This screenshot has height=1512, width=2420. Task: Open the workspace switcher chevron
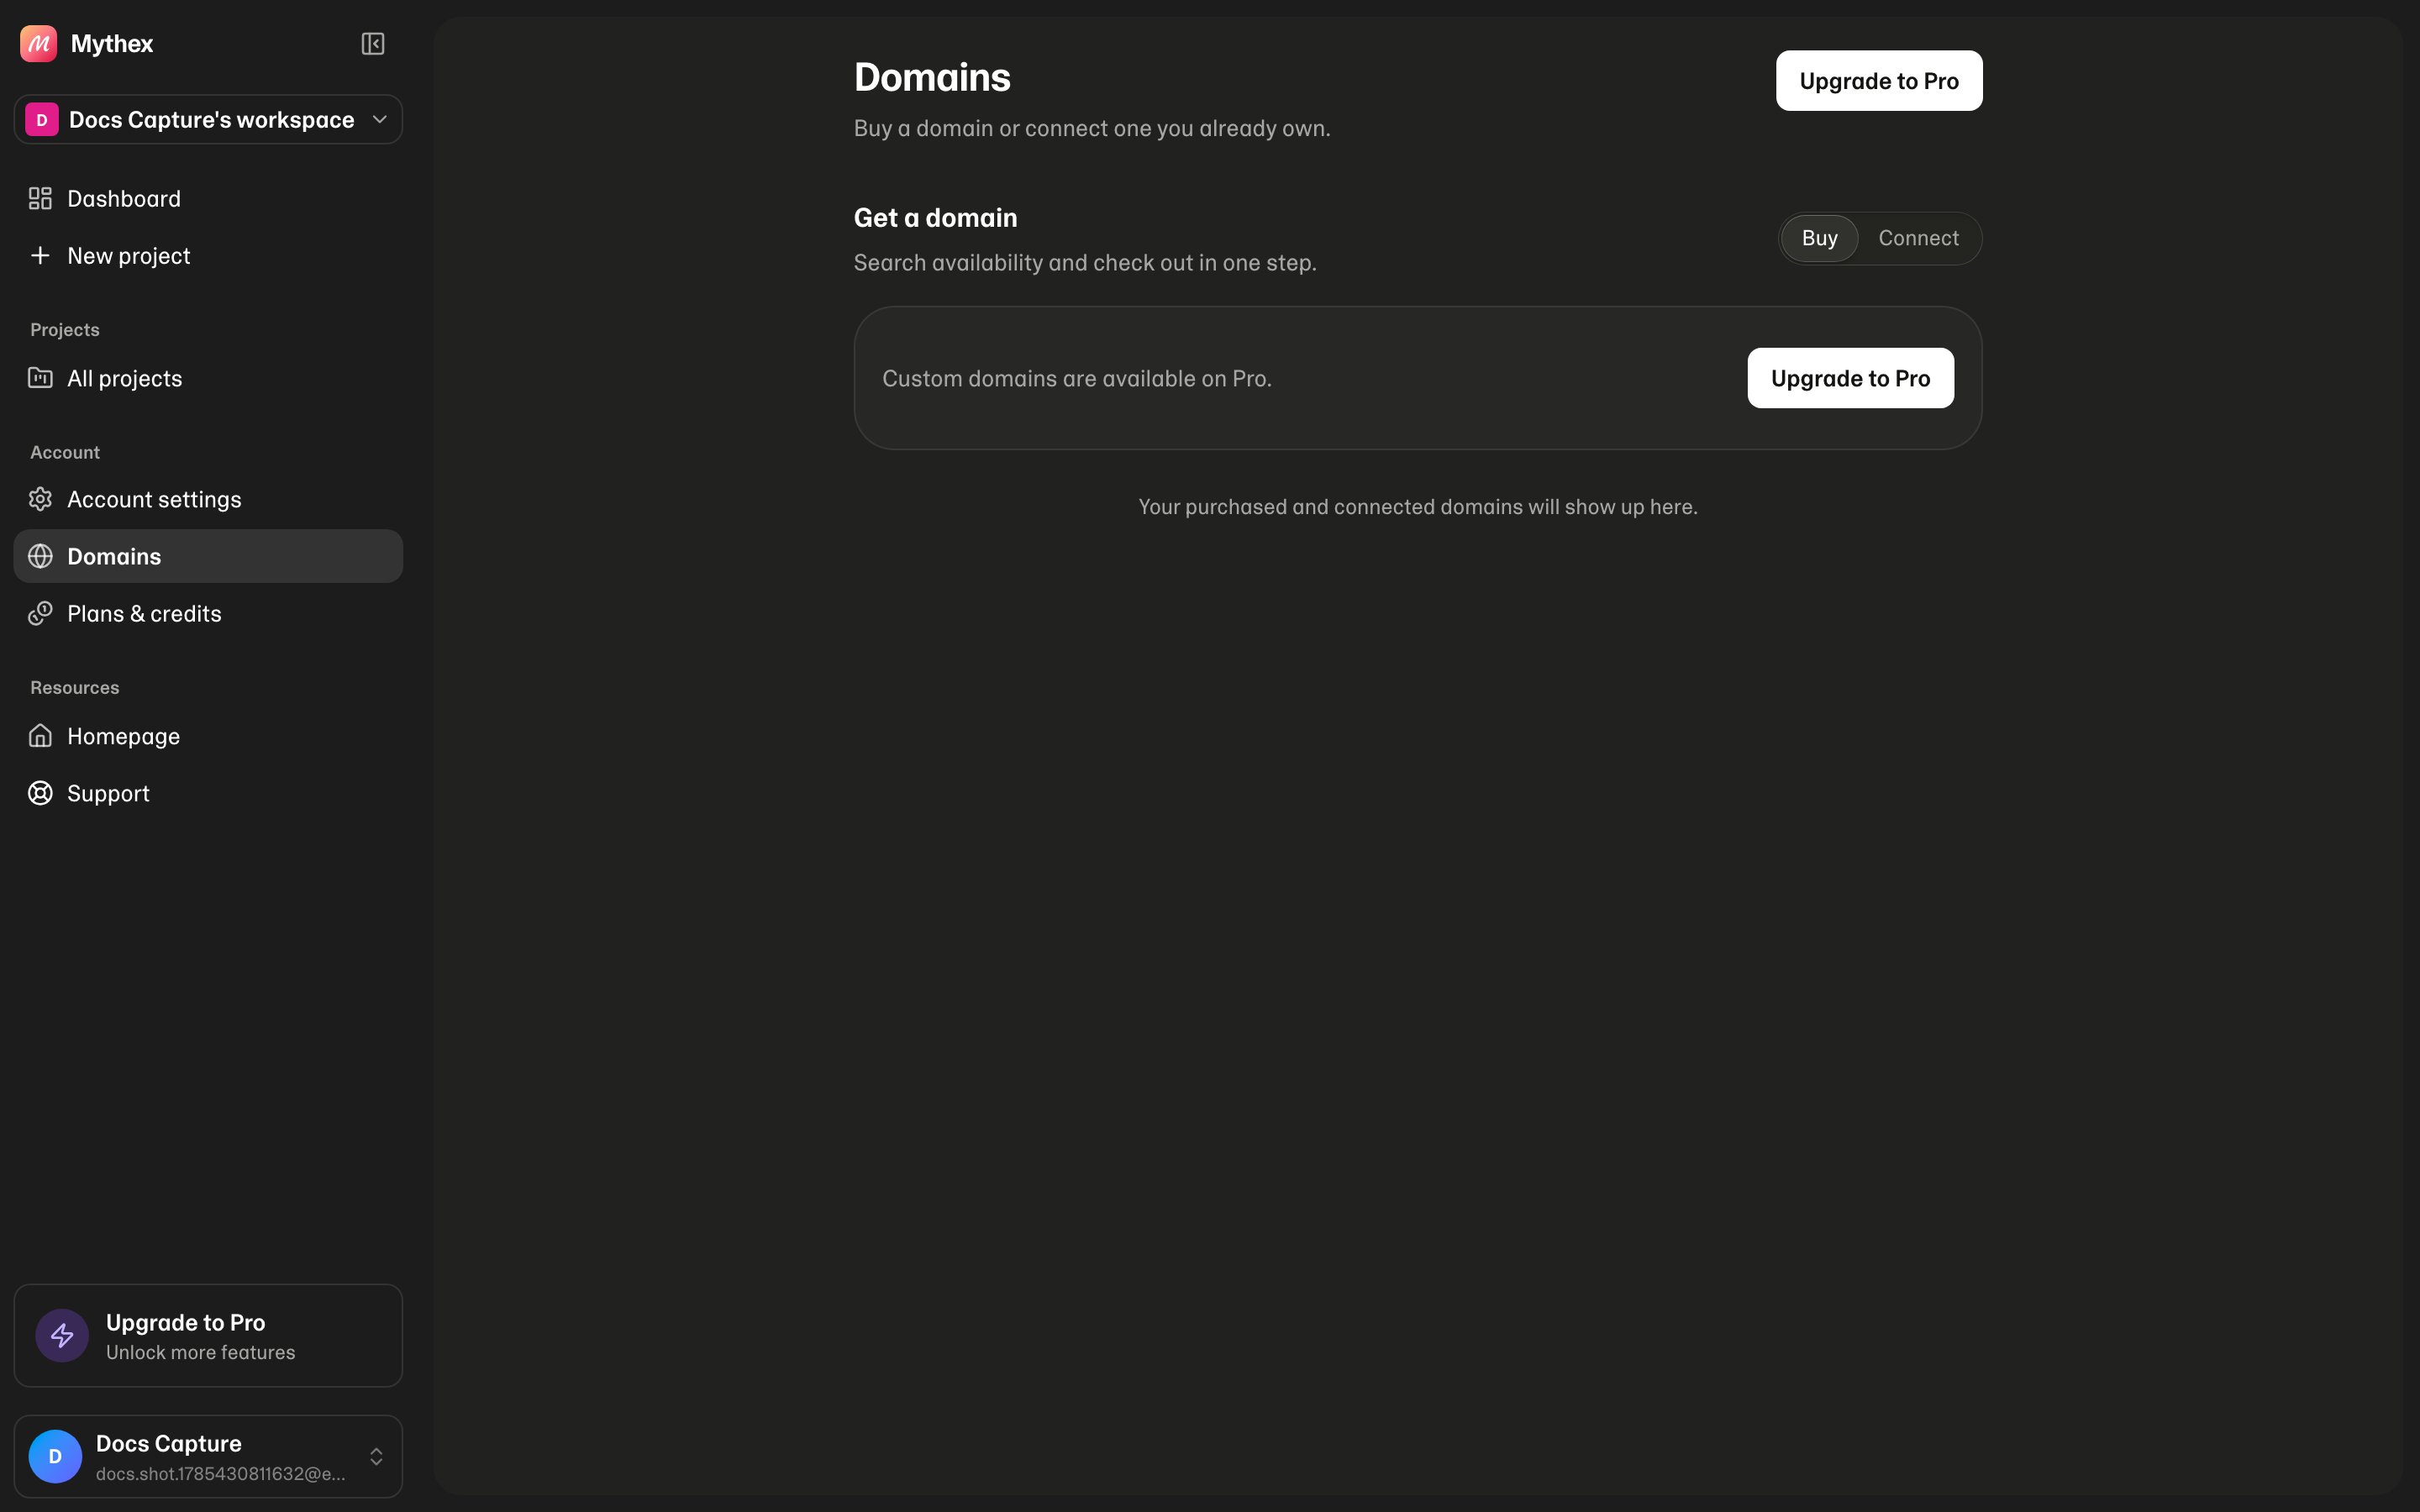pyautogui.click(x=380, y=120)
